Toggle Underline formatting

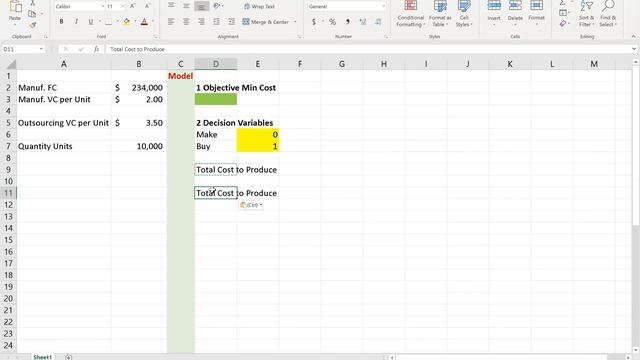91,22
